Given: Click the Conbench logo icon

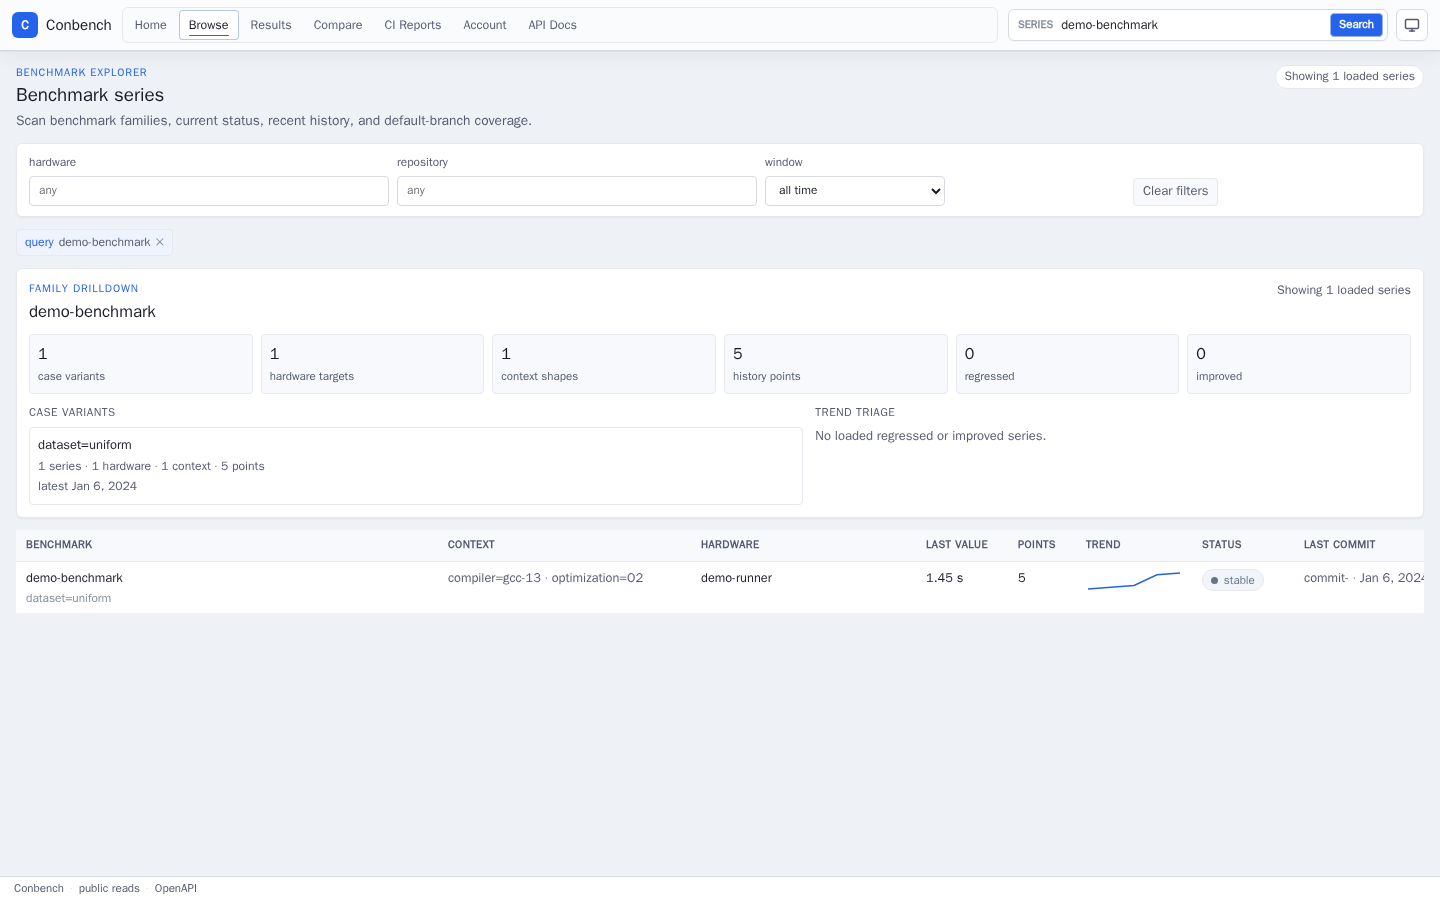Looking at the screenshot, I should pos(25,25).
